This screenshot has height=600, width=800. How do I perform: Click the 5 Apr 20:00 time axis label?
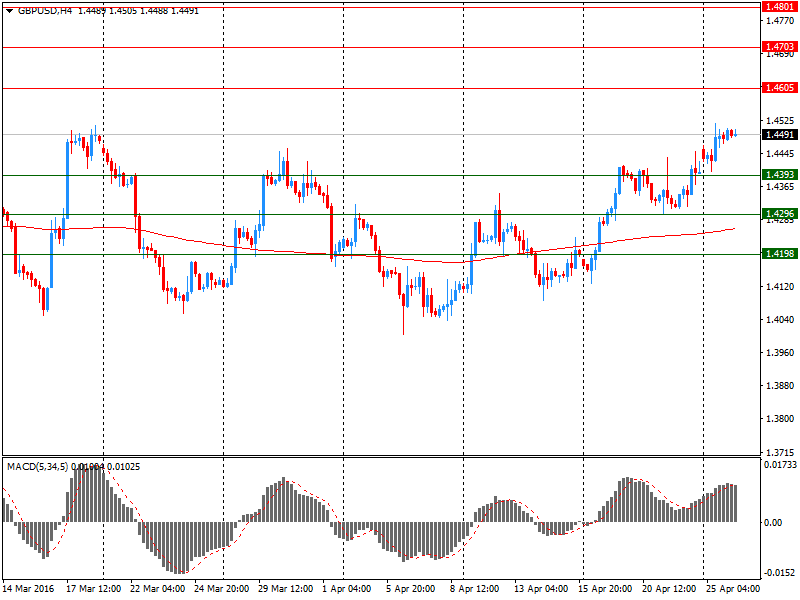(x=411, y=589)
